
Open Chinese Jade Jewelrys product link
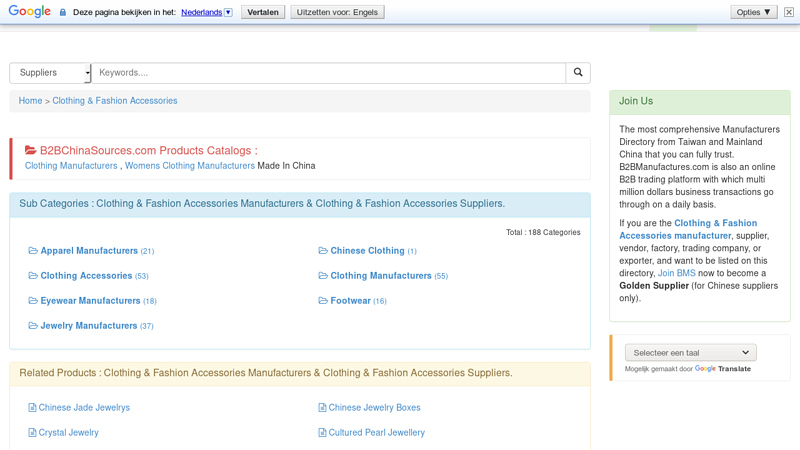tap(84, 407)
